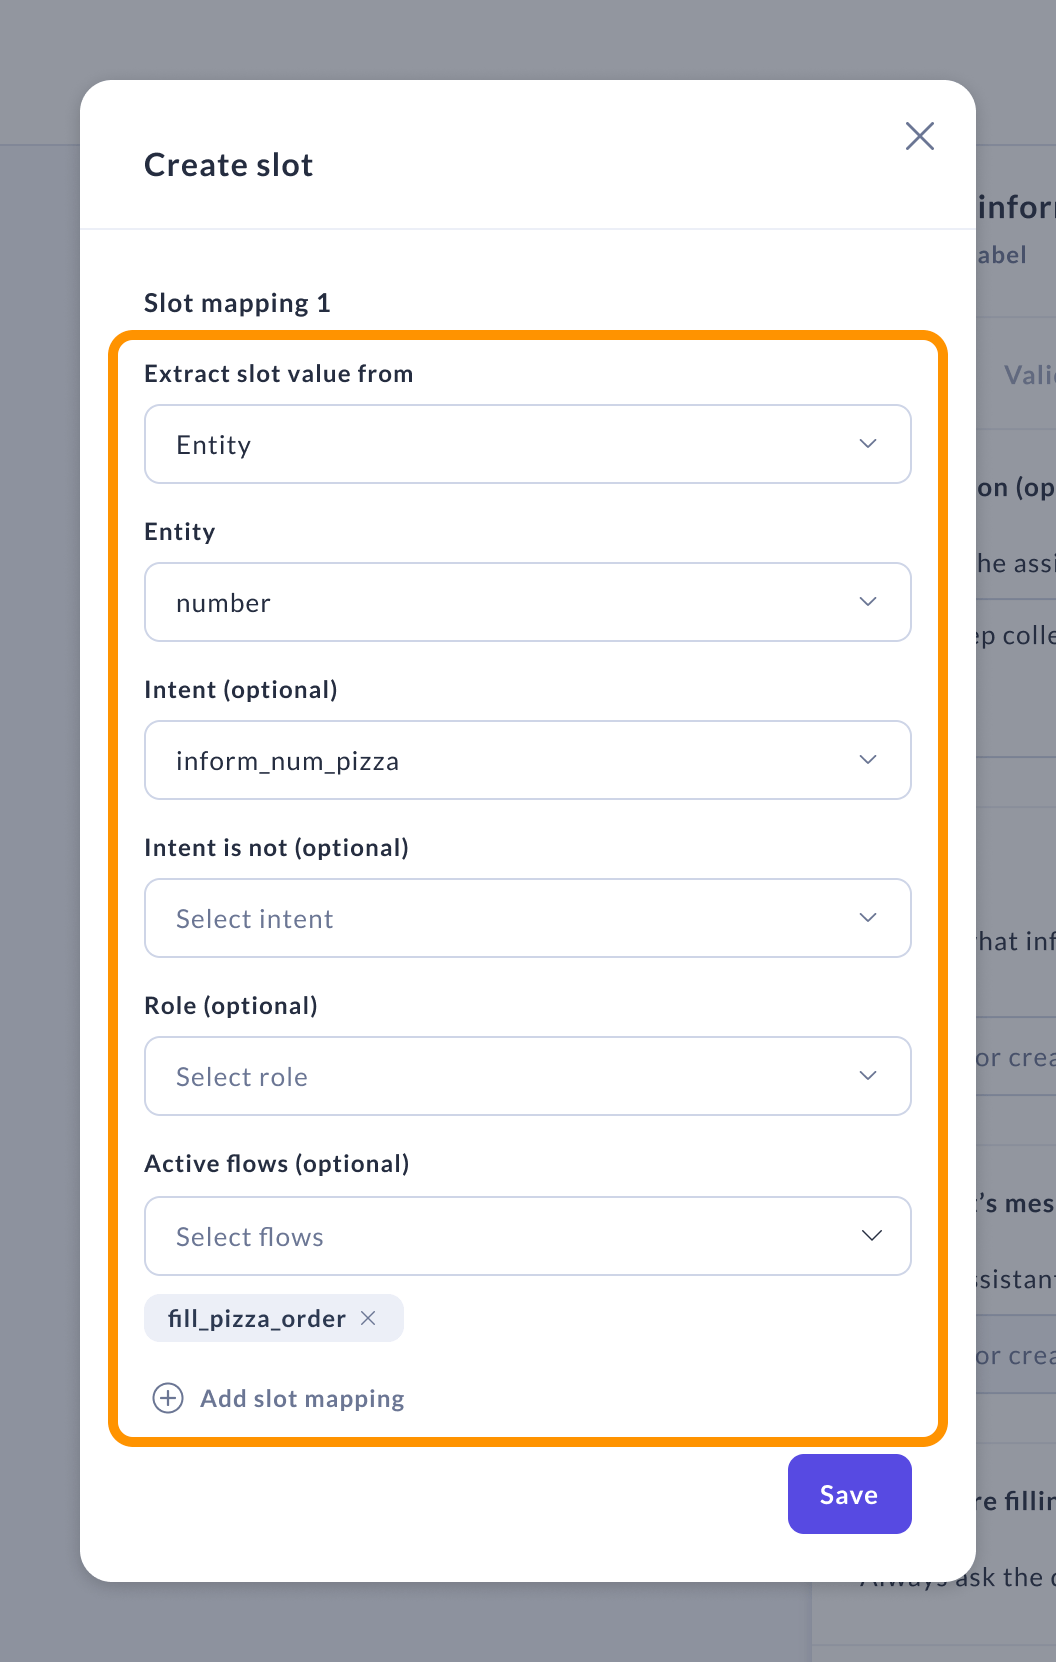The height and width of the screenshot is (1662, 1056).
Task: Open the Active flows Select flows dropdown
Action: 500,1236
